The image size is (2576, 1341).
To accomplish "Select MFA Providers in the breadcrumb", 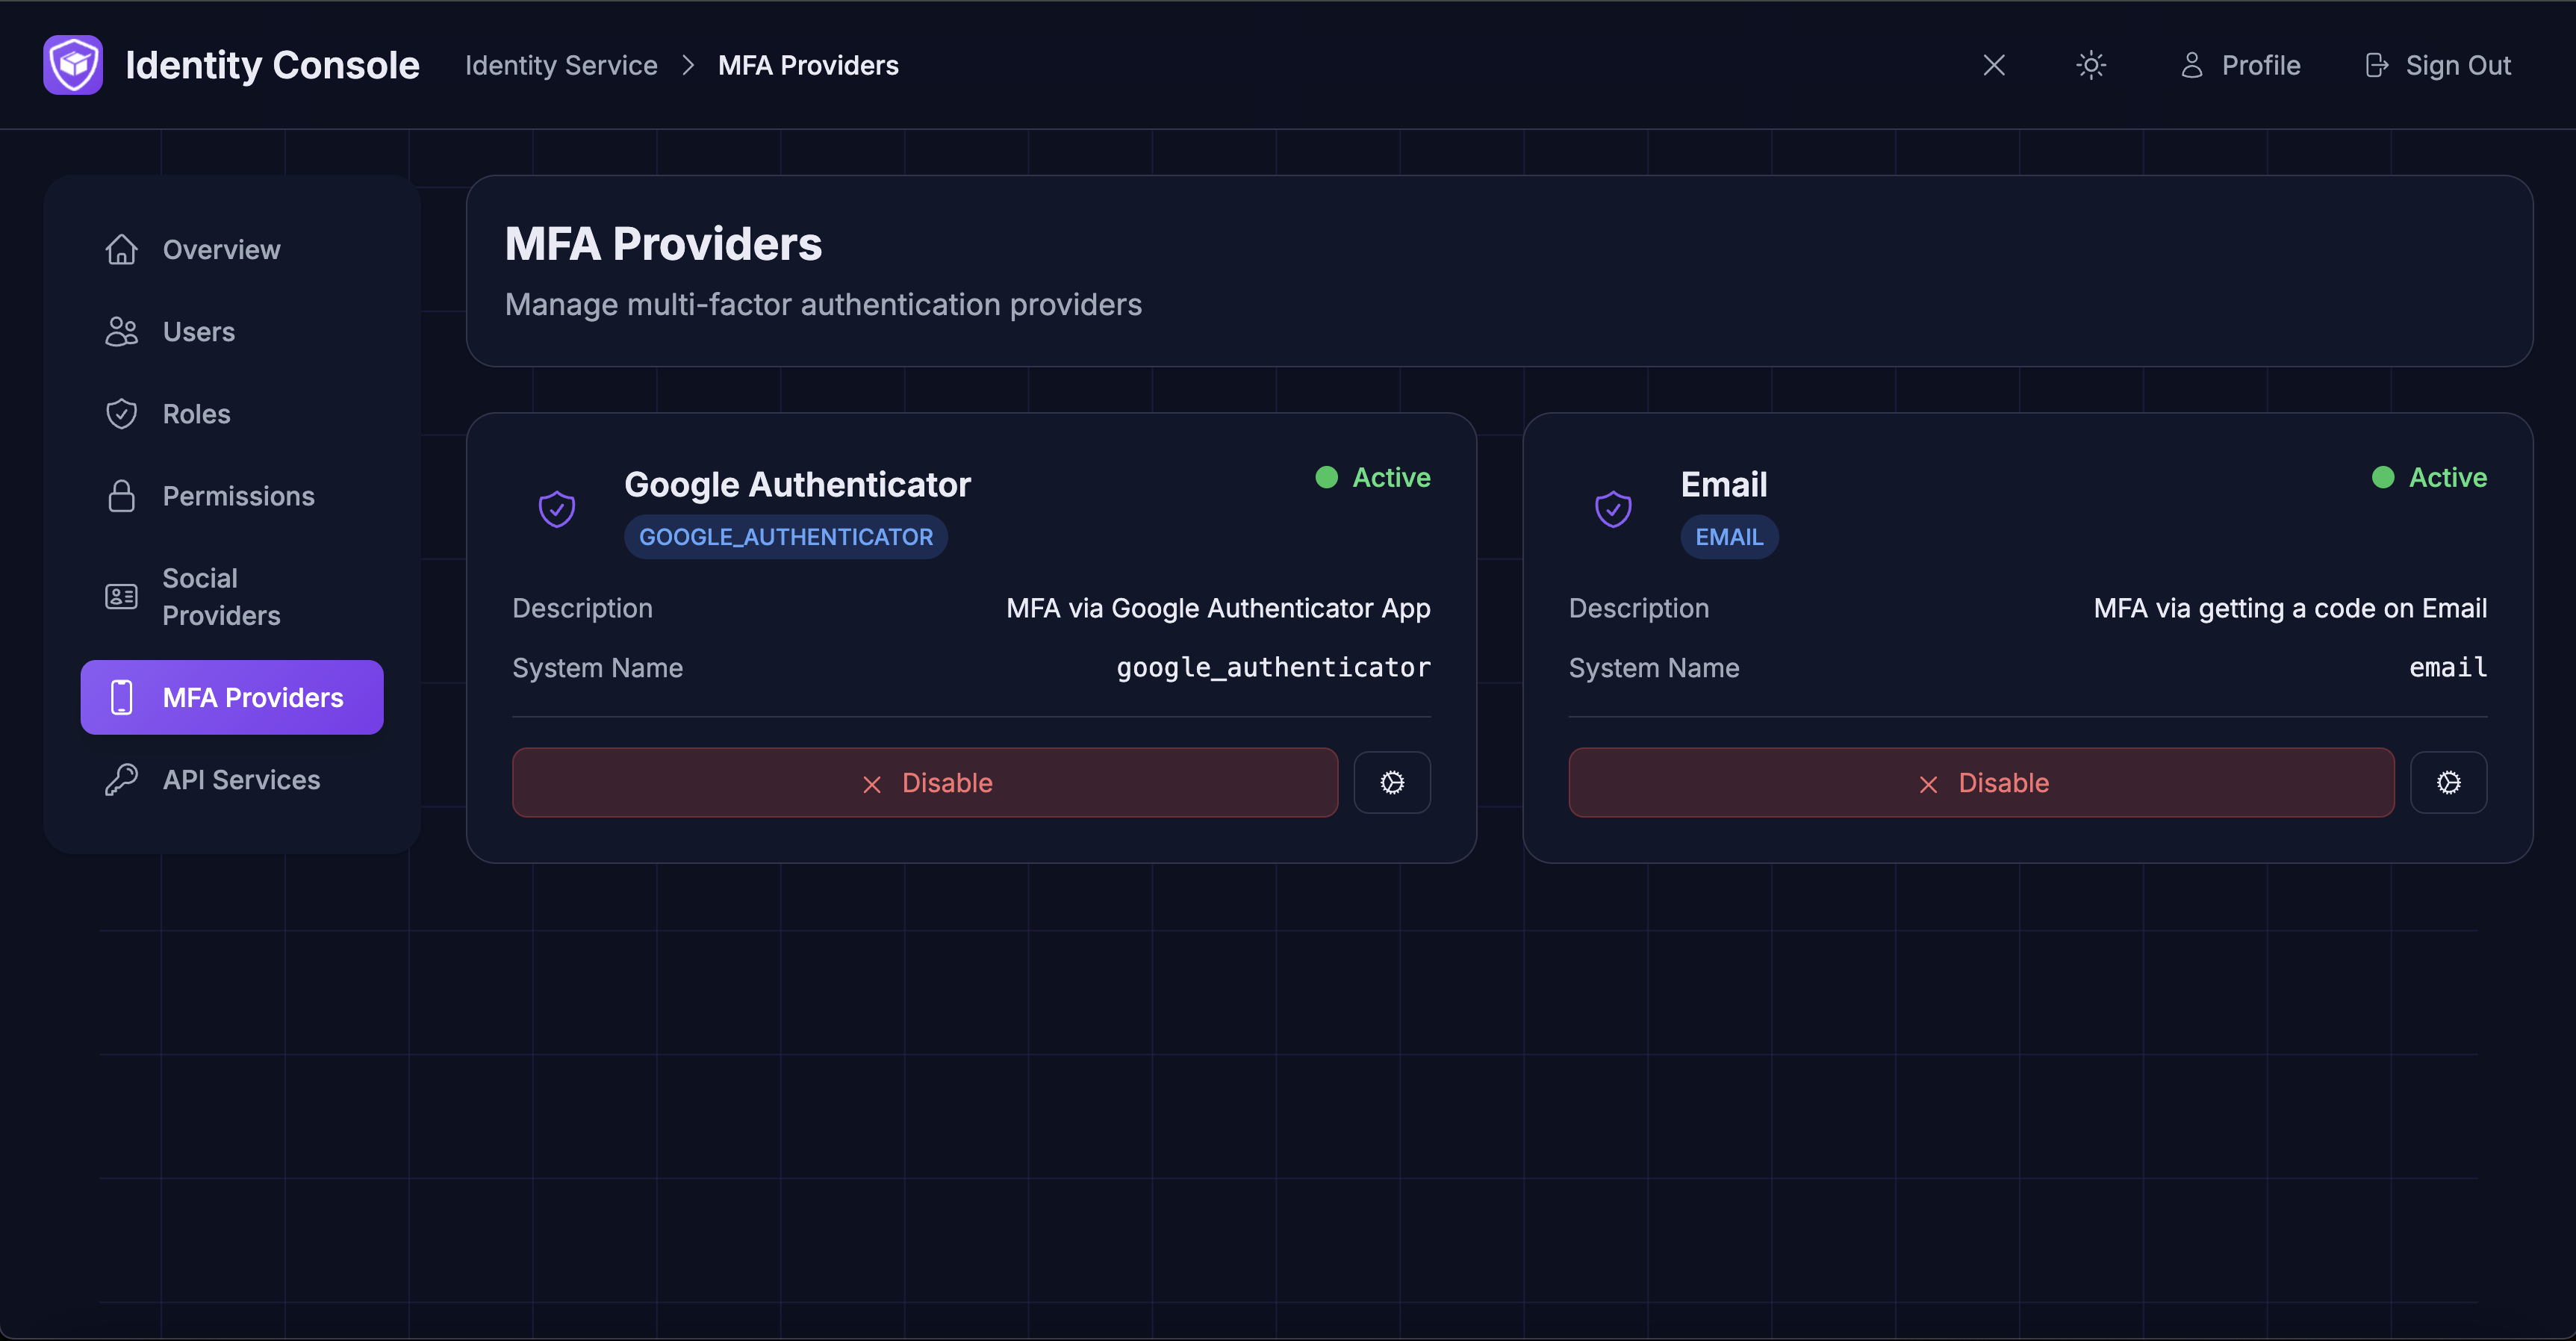I will coord(808,64).
